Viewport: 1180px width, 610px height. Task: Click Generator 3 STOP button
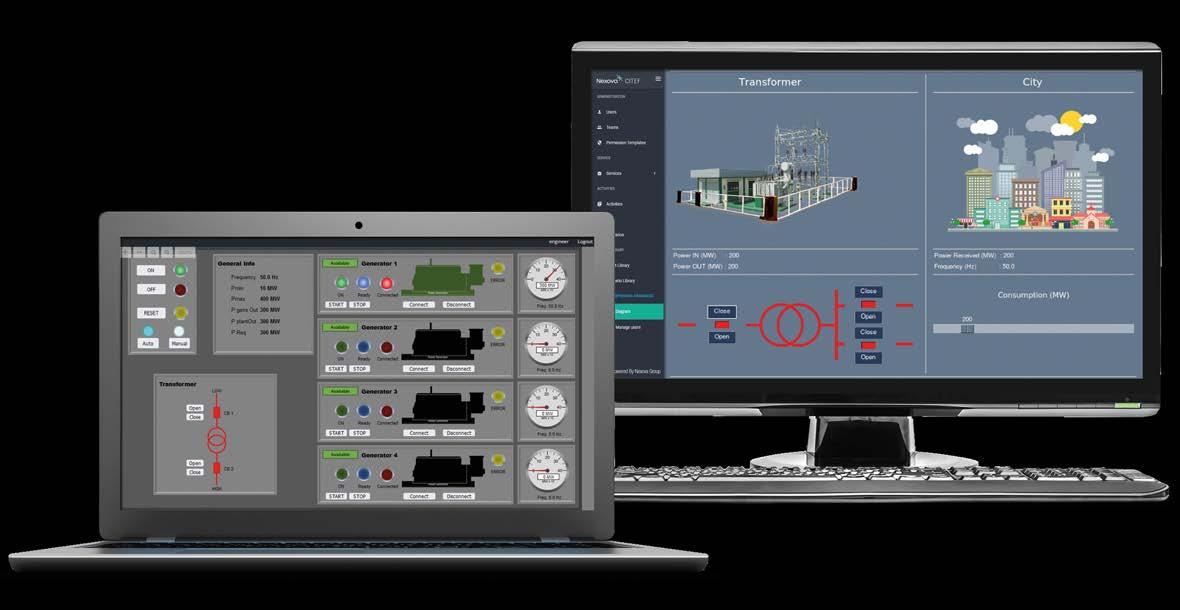click(360, 432)
